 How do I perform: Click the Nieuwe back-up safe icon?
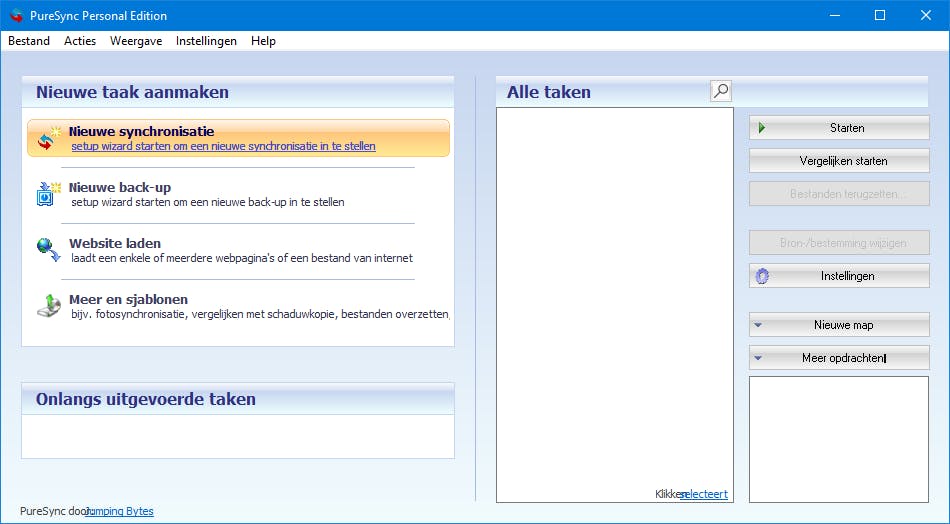(x=48, y=194)
